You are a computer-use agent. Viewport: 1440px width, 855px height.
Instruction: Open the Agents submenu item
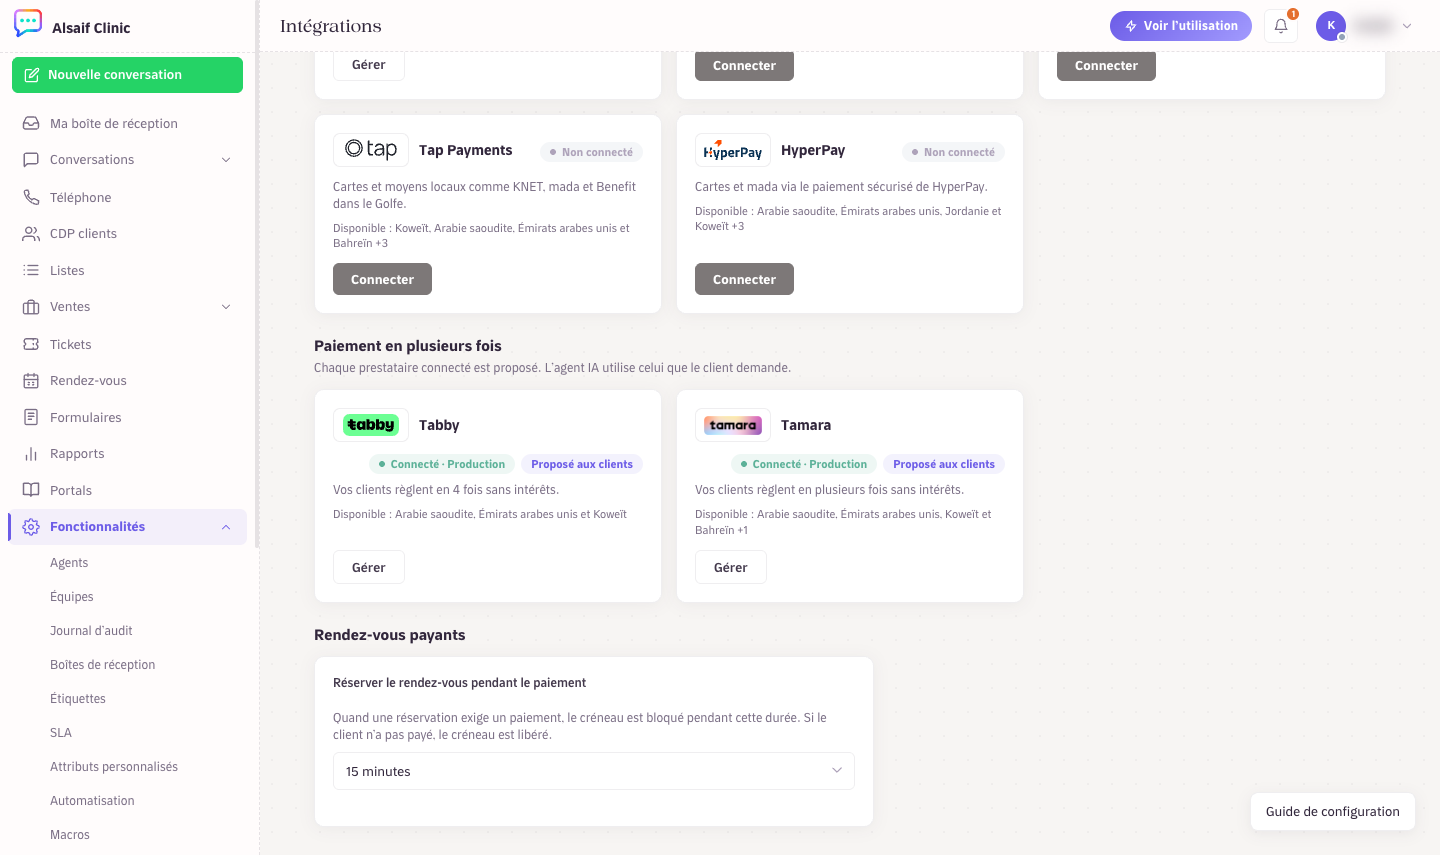click(x=69, y=563)
